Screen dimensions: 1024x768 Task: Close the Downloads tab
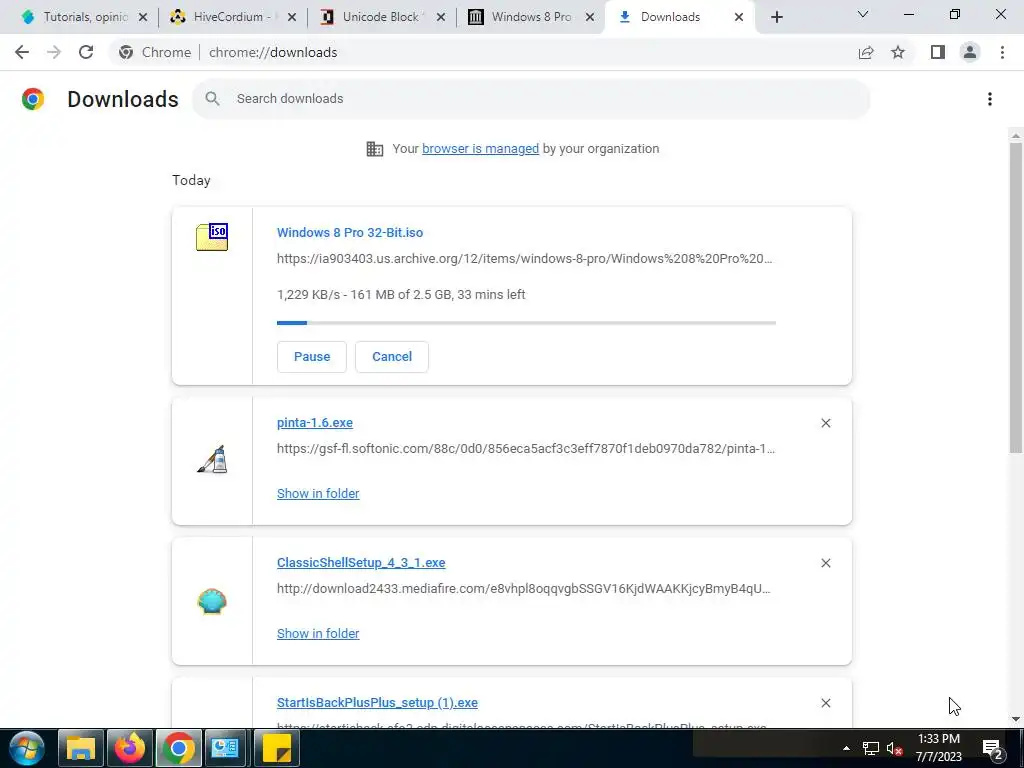[x=739, y=17]
